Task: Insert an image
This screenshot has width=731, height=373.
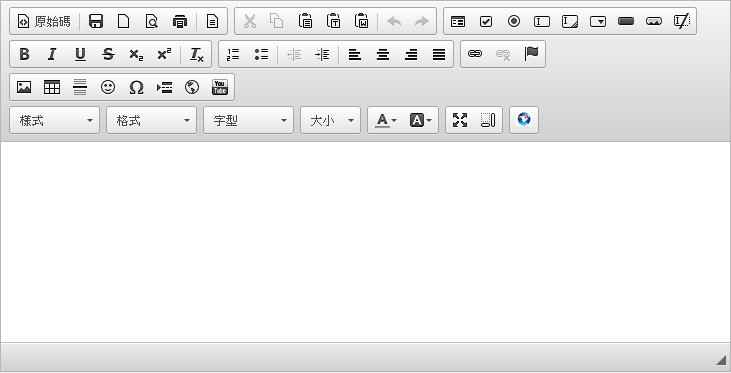Action: 24,87
